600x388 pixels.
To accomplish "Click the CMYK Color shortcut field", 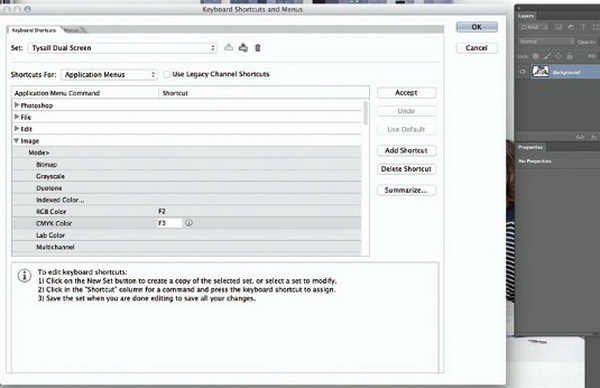I will (170, 223).
